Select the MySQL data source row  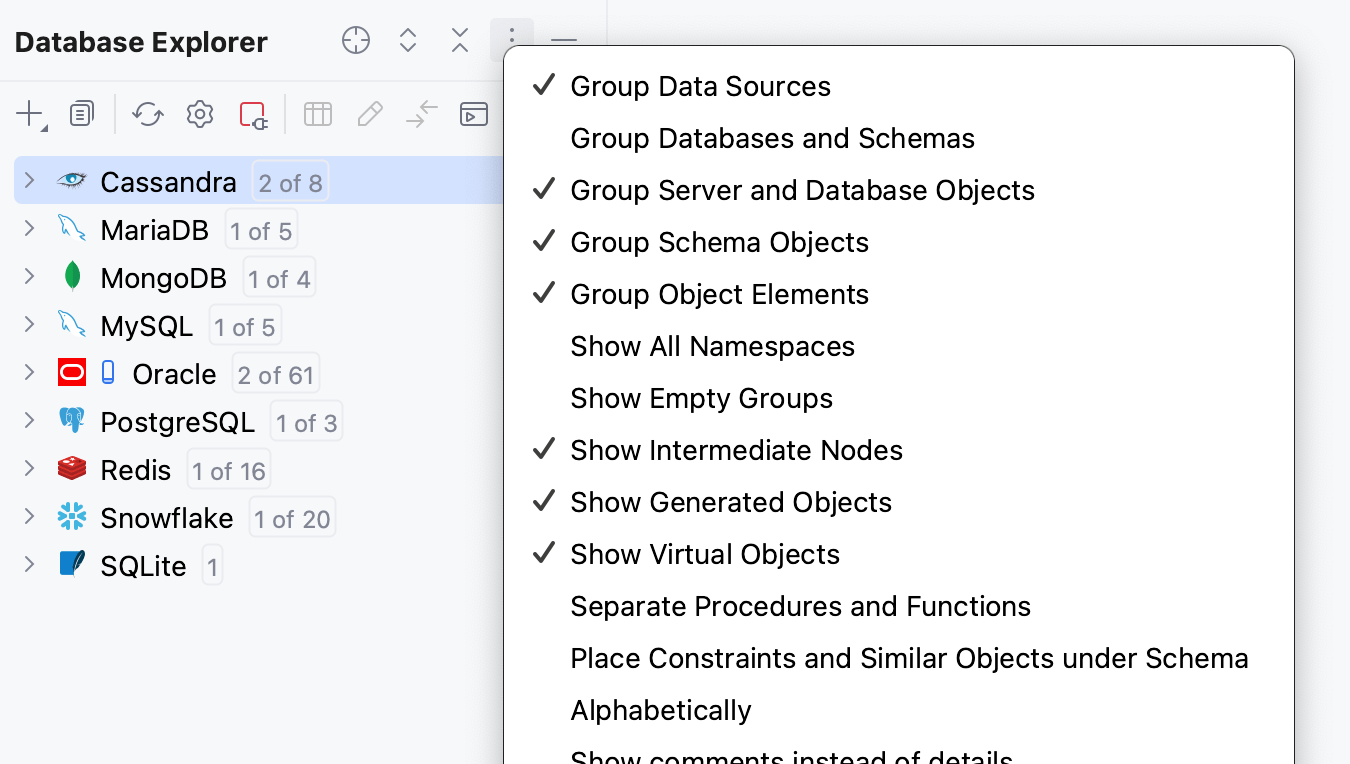coord(259,325)
